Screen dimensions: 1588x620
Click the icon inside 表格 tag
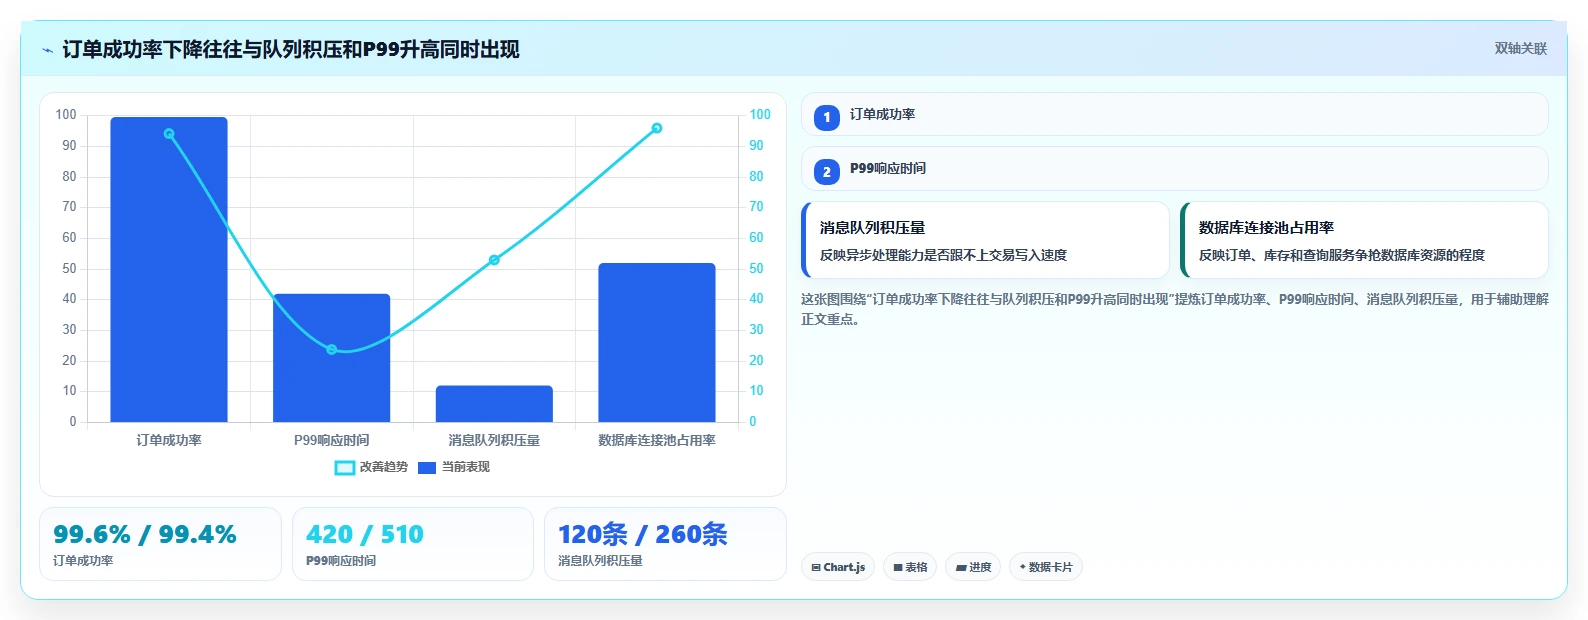click(898, 568)
